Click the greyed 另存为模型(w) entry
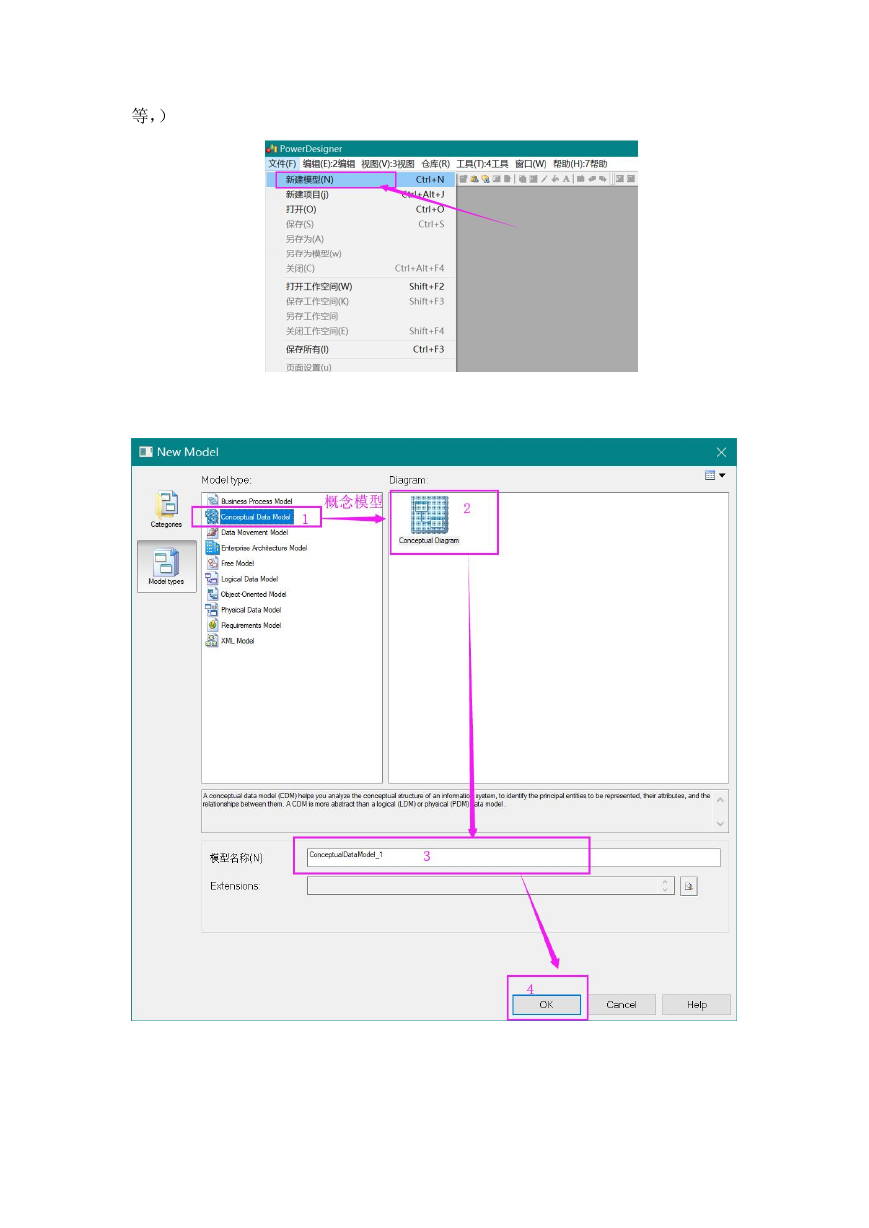Screen dimensions: 869x1228 pos(360,254)
